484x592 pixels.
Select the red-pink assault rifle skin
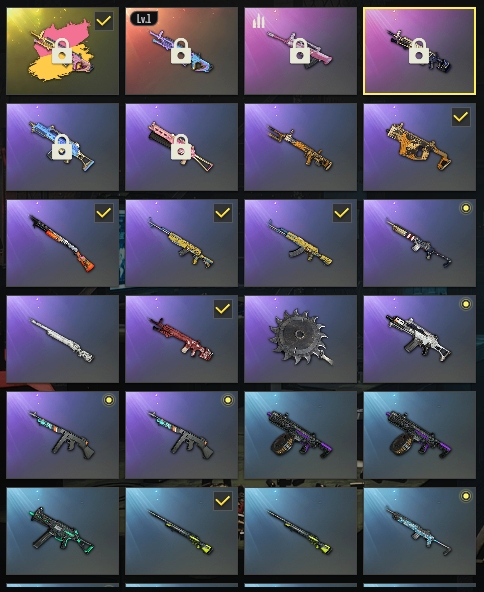click(x=181, y=339)
